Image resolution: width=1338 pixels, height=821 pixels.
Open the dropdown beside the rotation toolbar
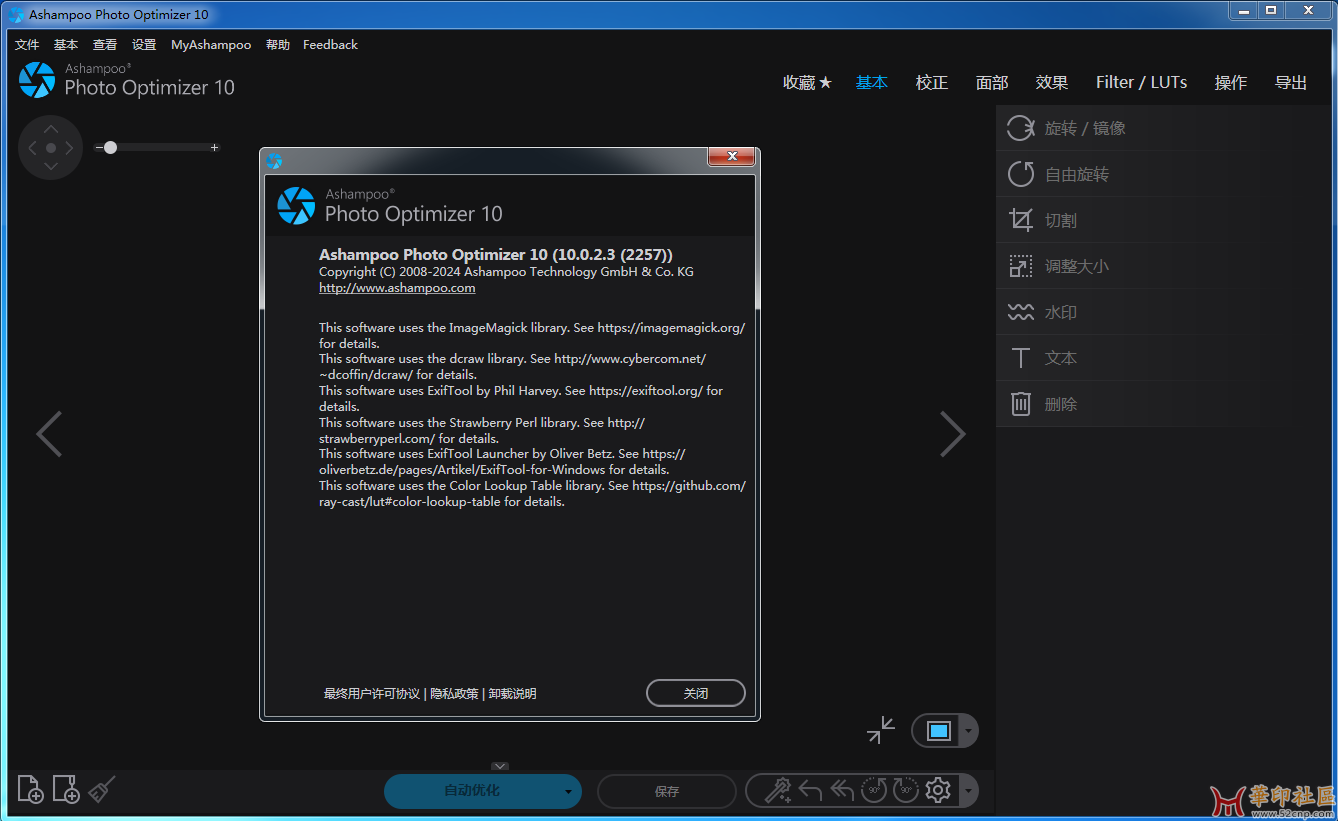[x=967, y=790]
